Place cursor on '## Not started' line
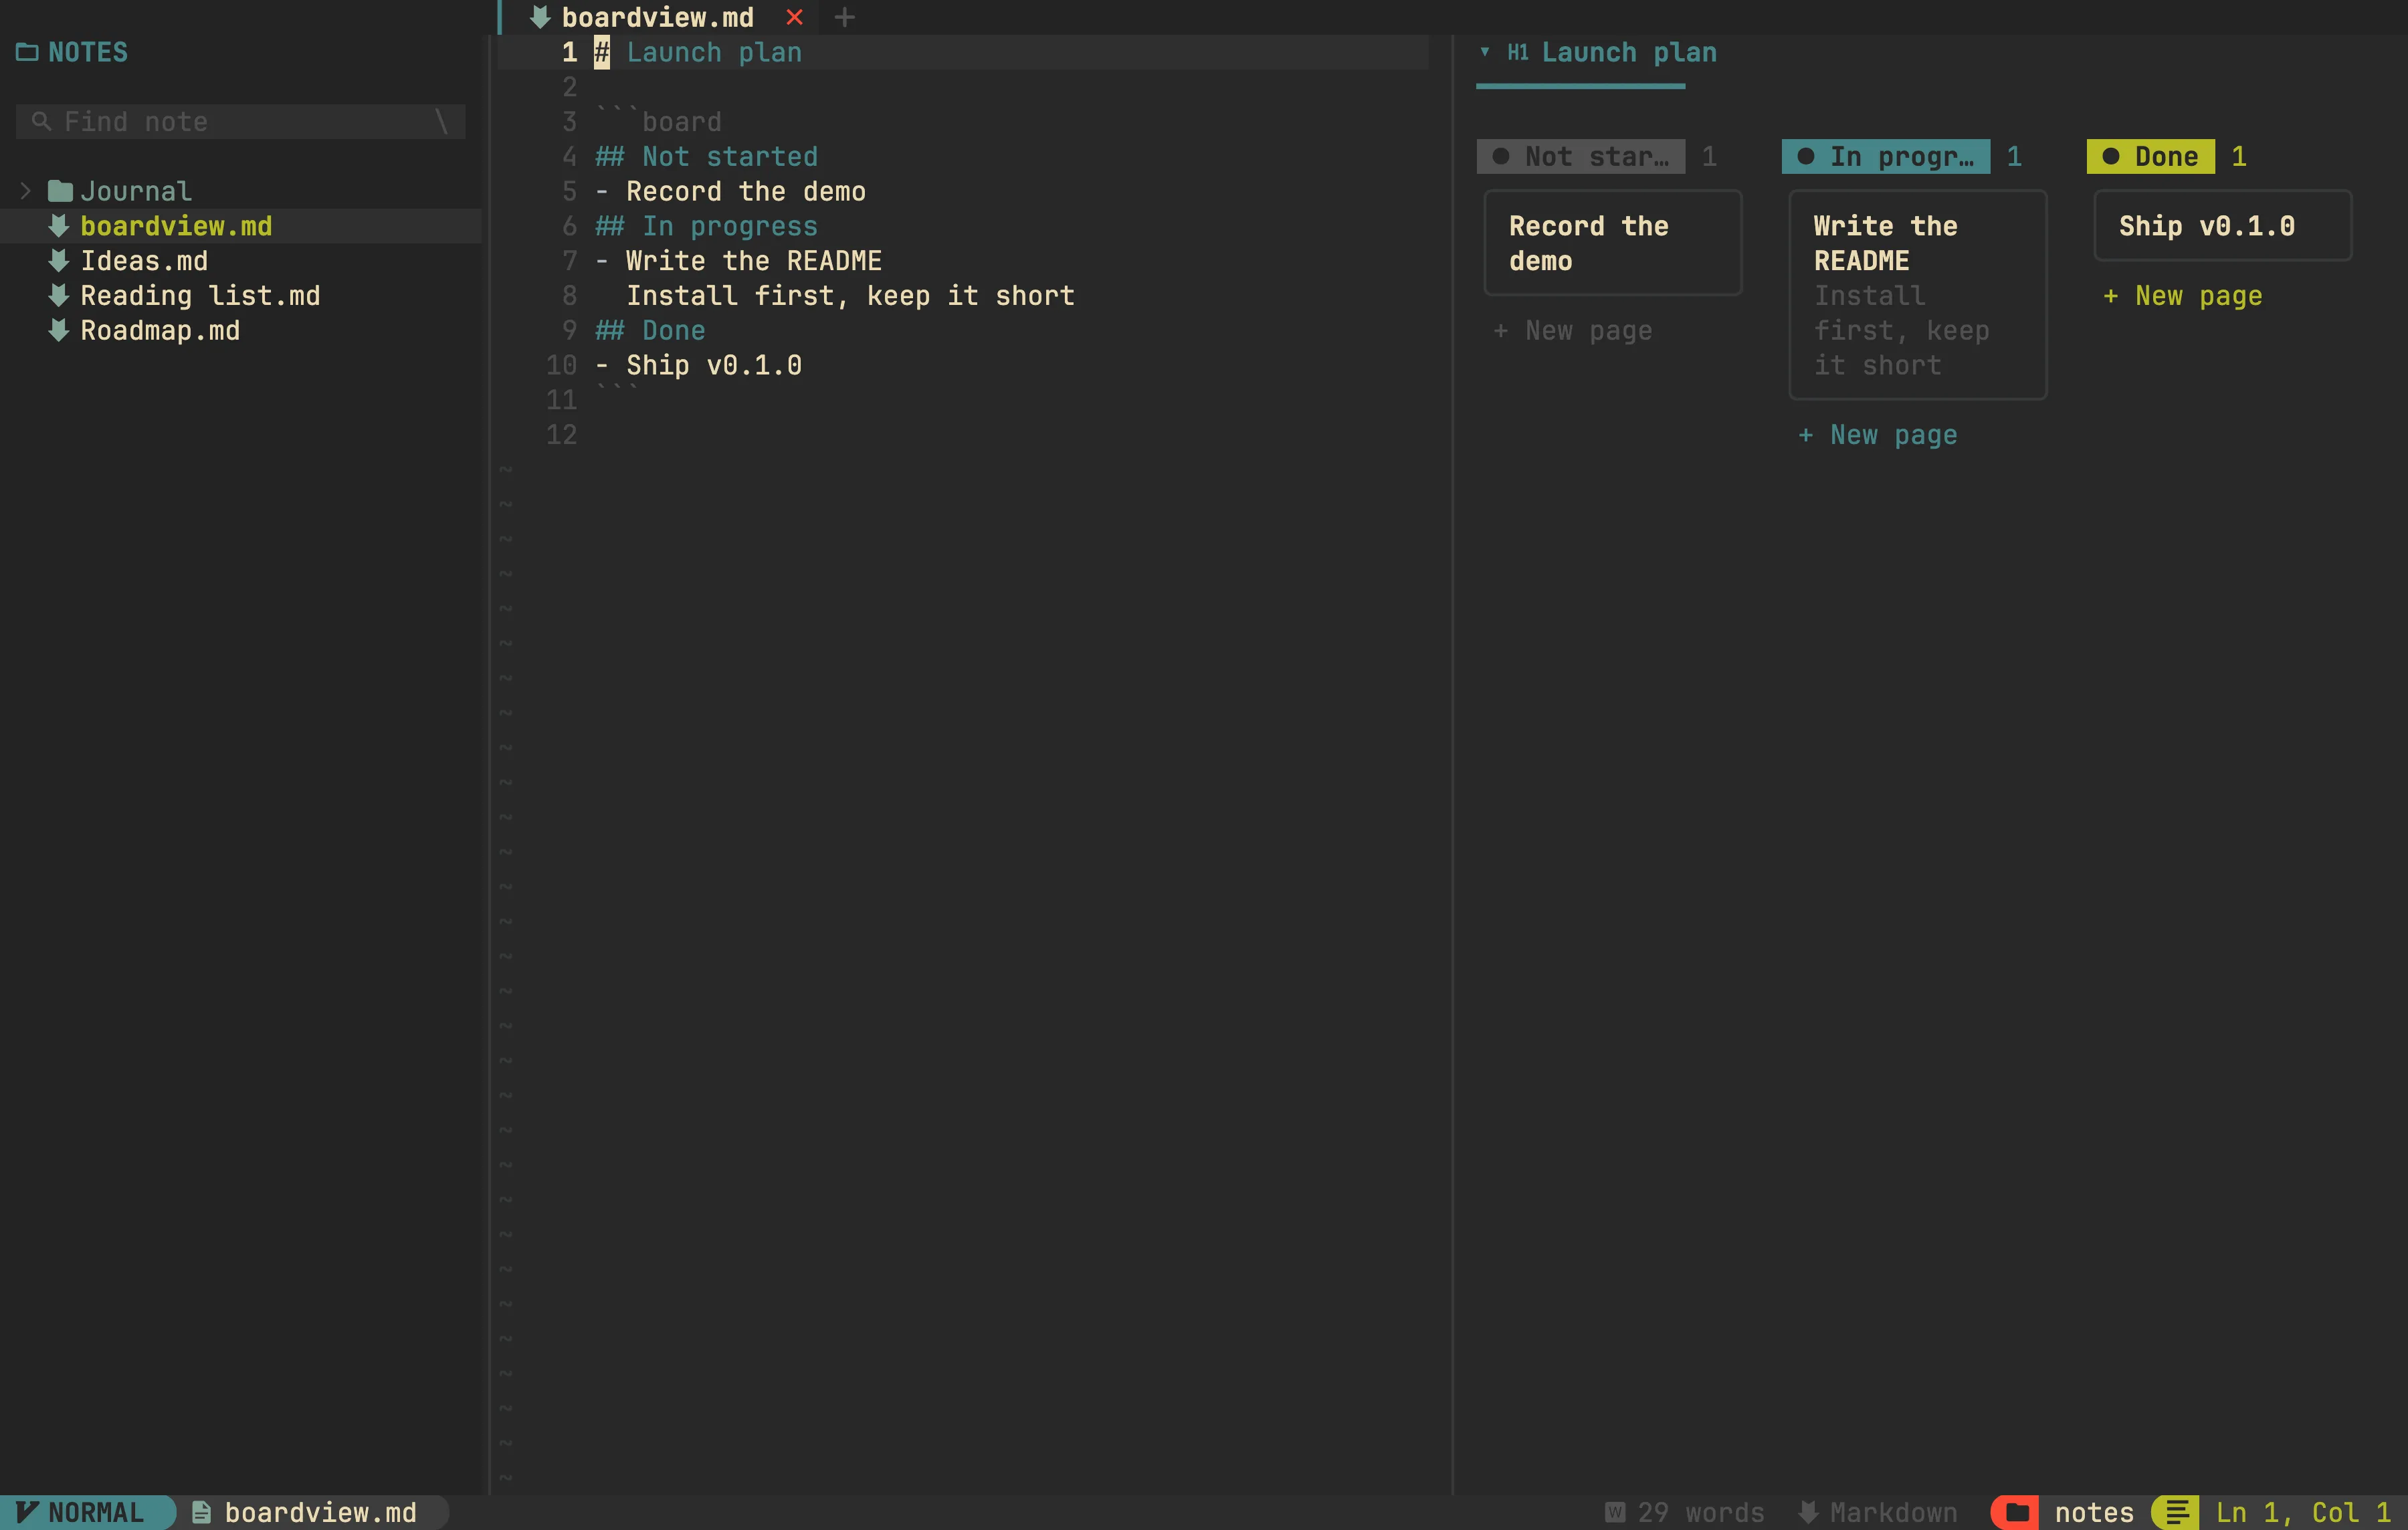The width and height of the screenshot is (2408, 1530). (x=706, y=157)
